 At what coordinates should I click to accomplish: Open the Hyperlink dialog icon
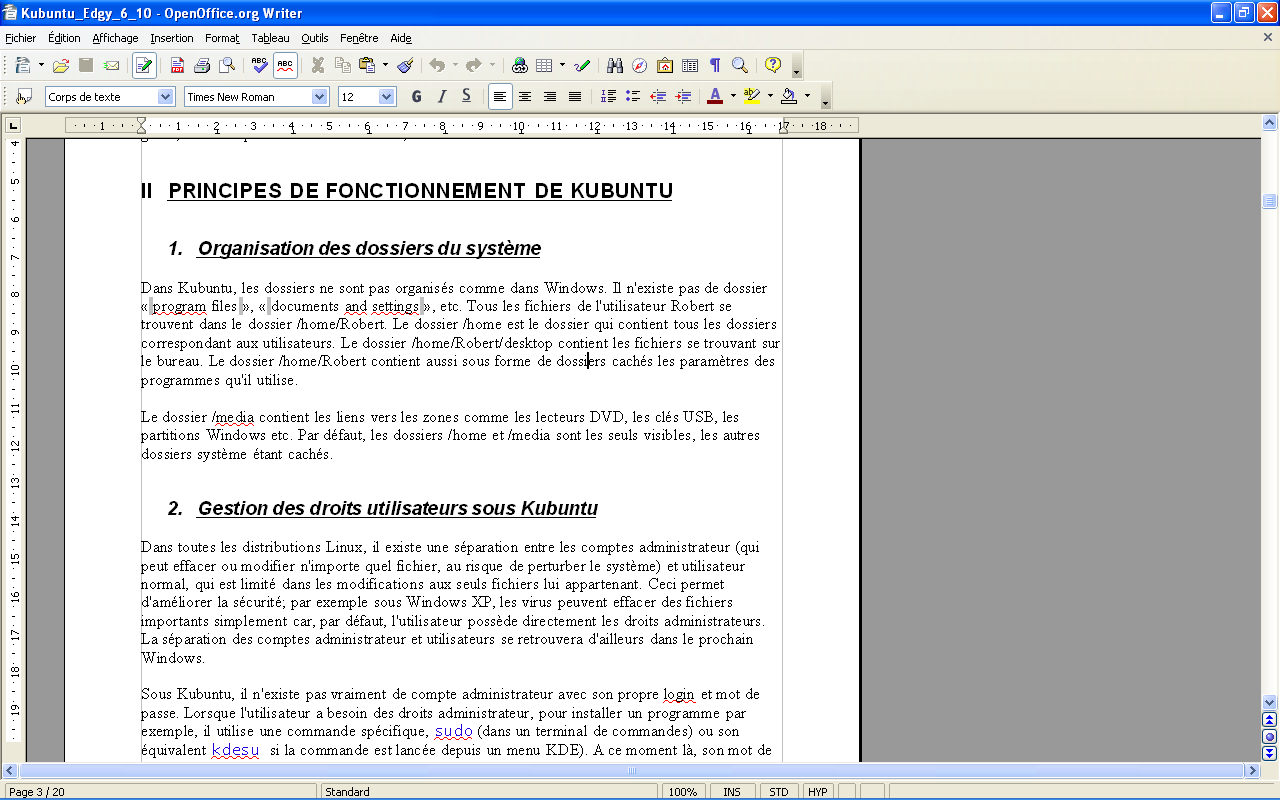click(519, 65)
